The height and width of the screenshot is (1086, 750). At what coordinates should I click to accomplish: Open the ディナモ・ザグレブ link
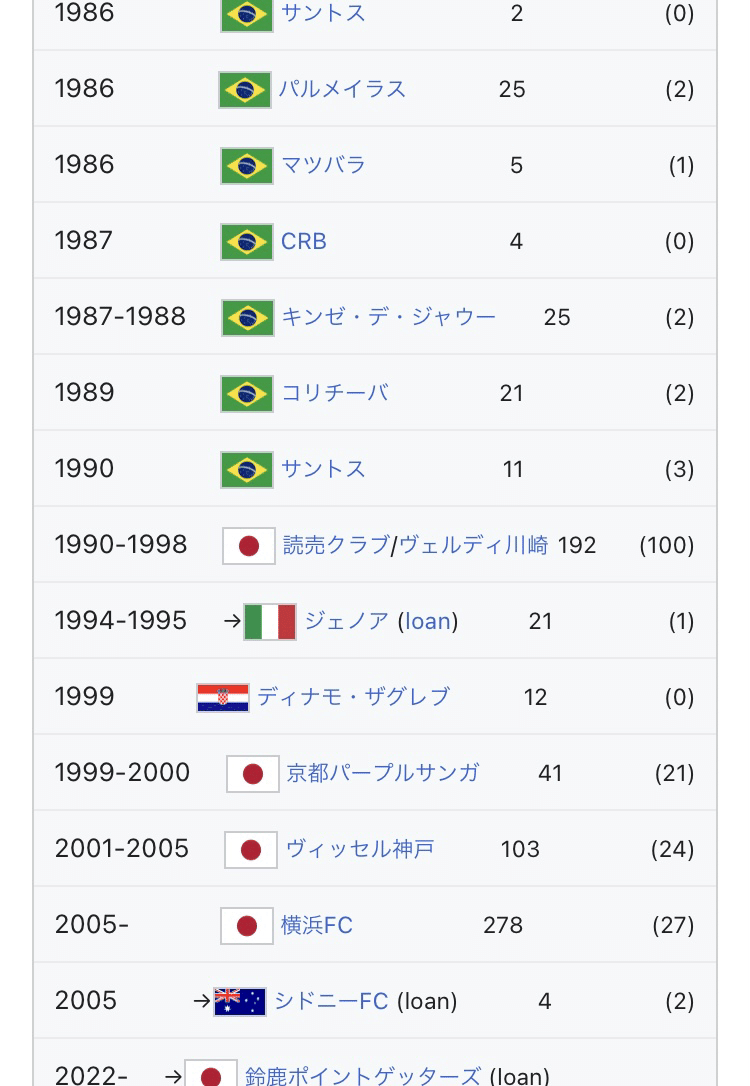pos(354,696)
